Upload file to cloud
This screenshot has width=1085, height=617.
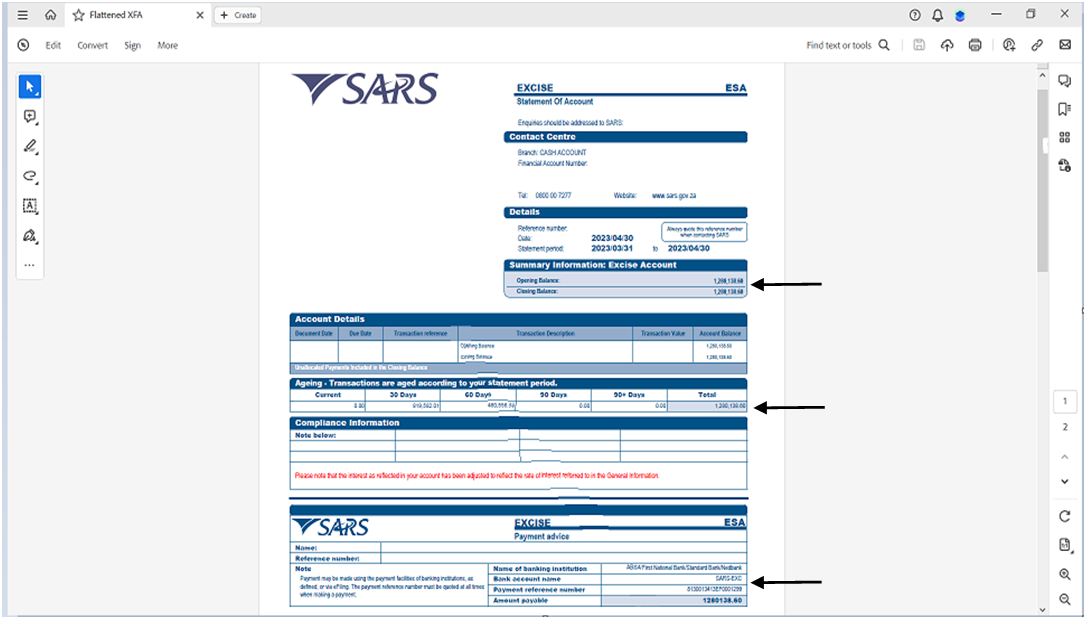pos(947,45)
